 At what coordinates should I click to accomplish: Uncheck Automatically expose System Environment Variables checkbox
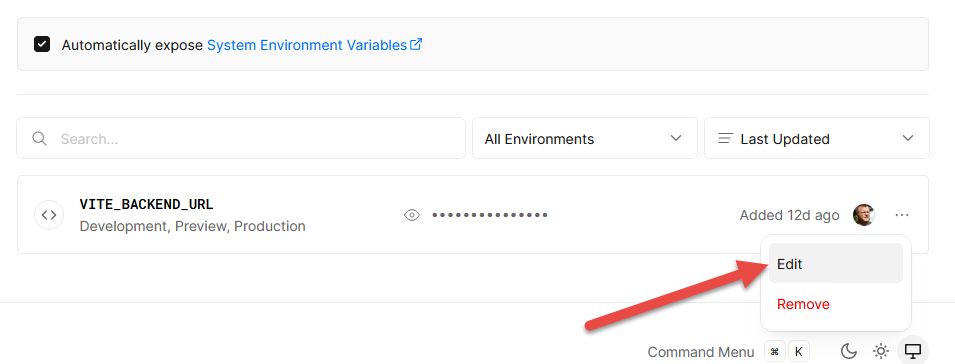coord(42,44)
